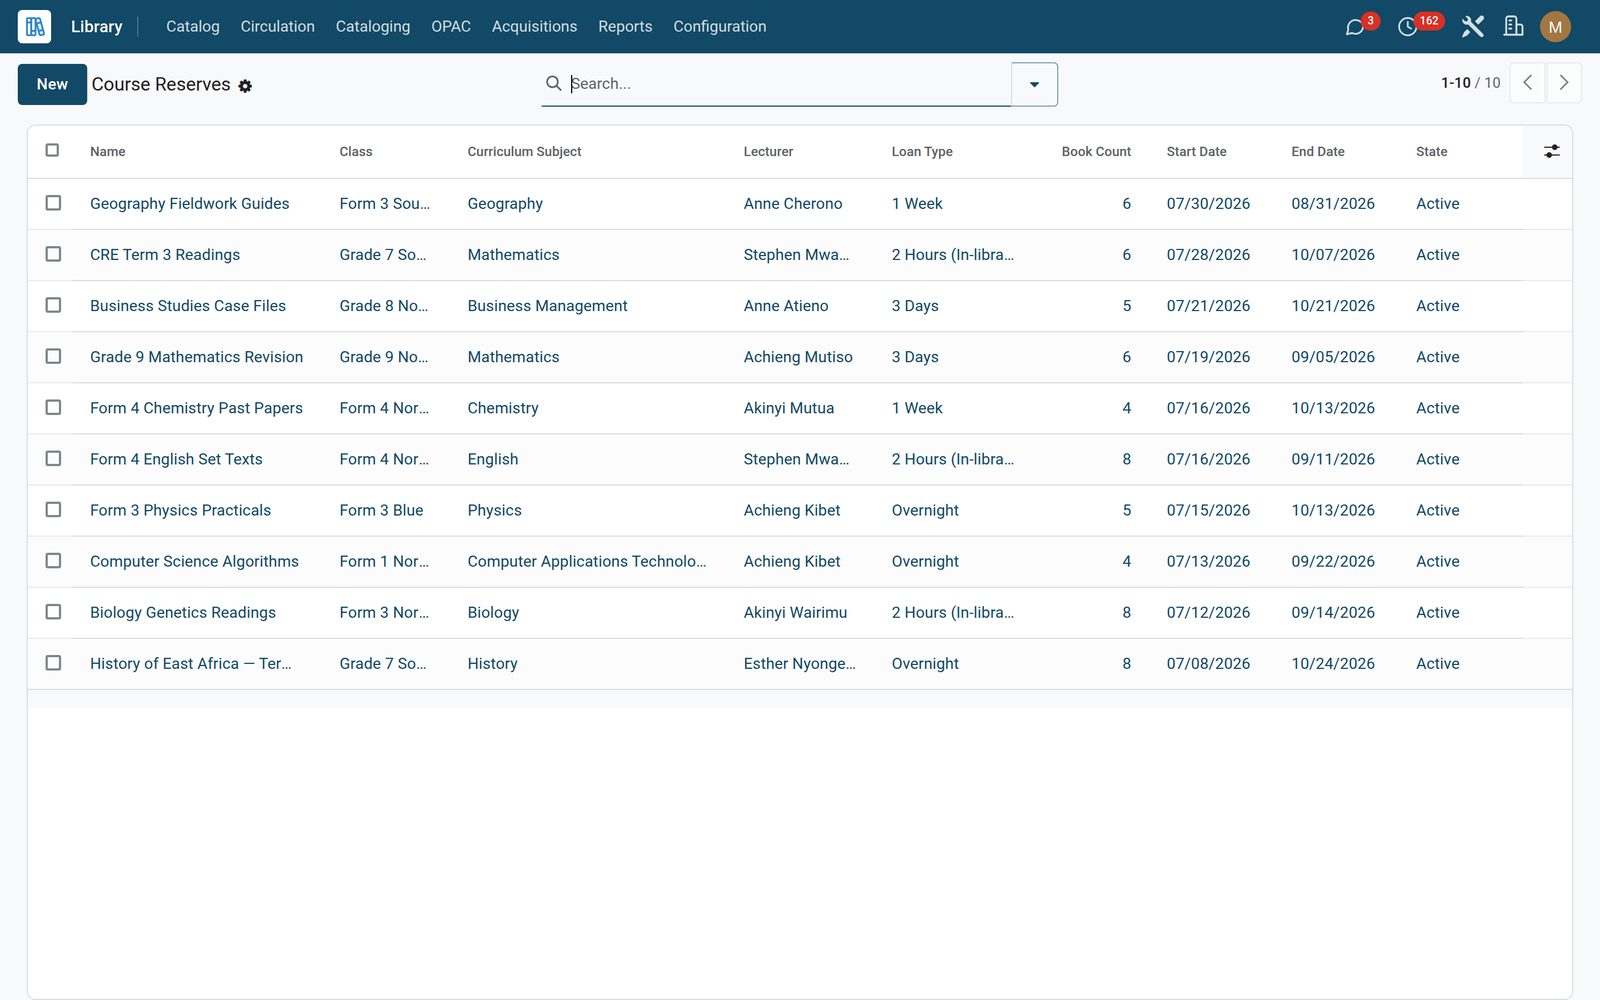The image size is (1600, 1000).
Task: Open the Biology Genetics Readings record
Action: [x=183, y=612]
